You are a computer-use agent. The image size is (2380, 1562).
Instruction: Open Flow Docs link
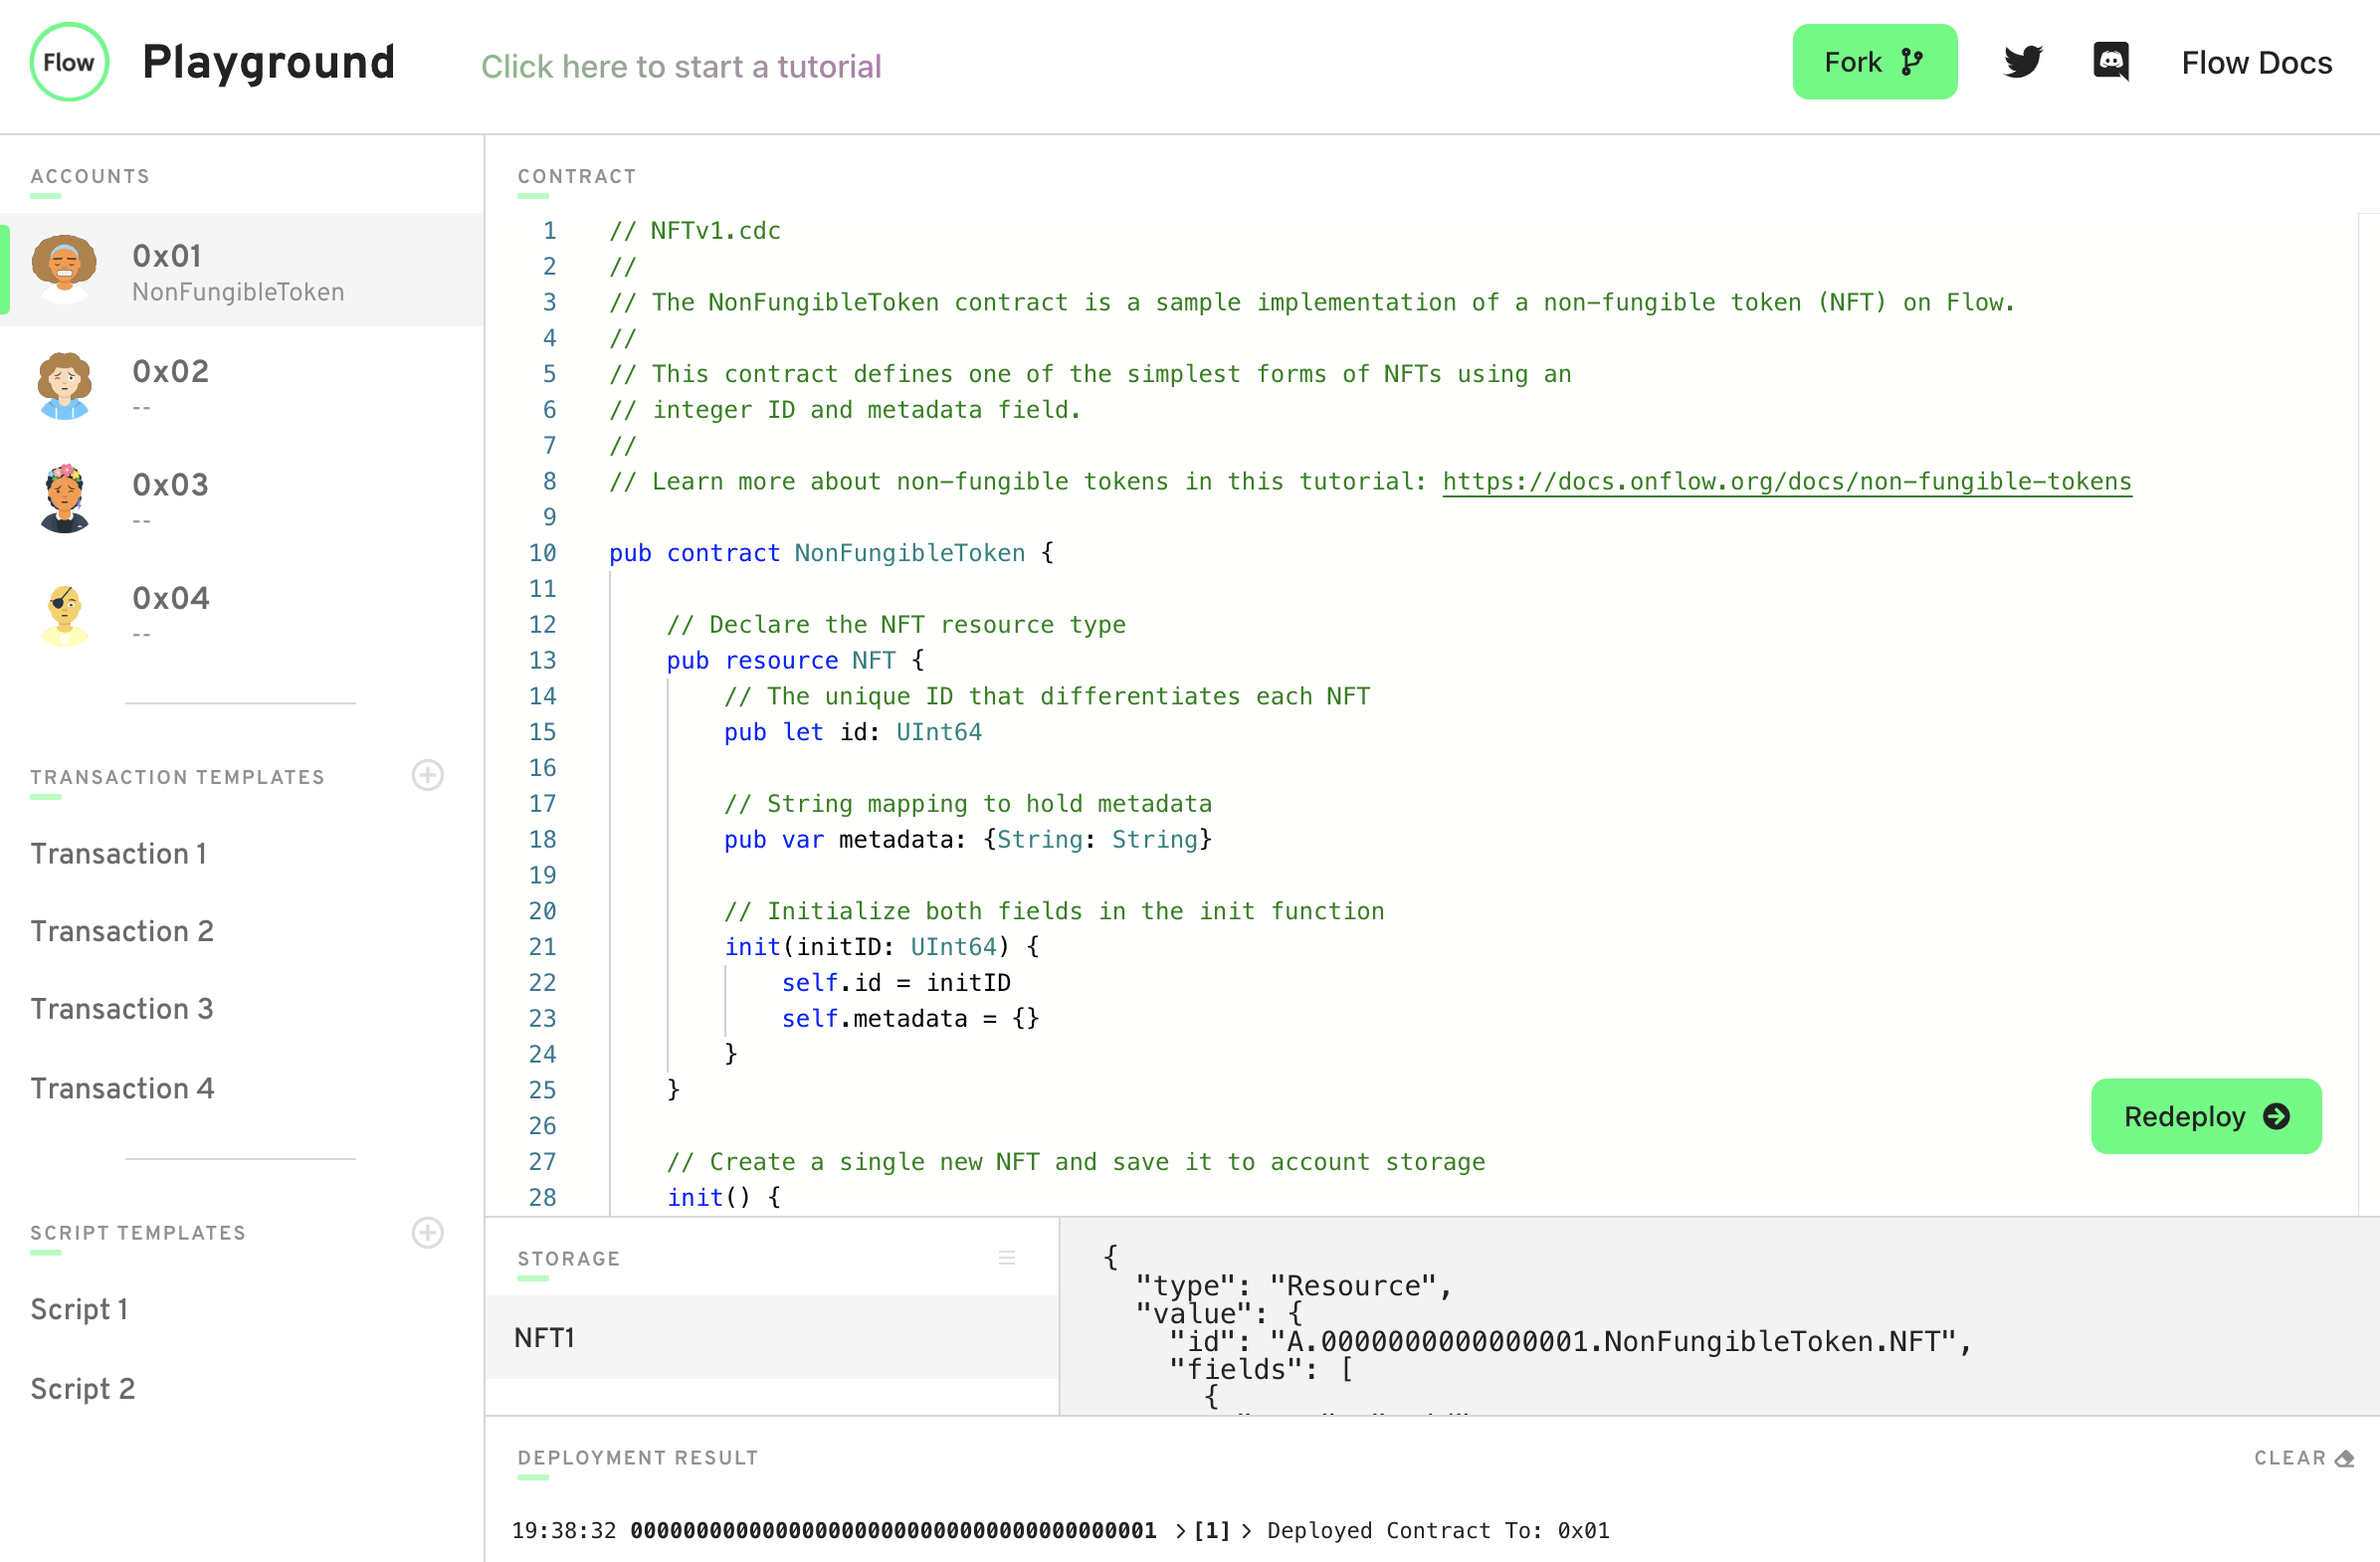point(2256,62)
